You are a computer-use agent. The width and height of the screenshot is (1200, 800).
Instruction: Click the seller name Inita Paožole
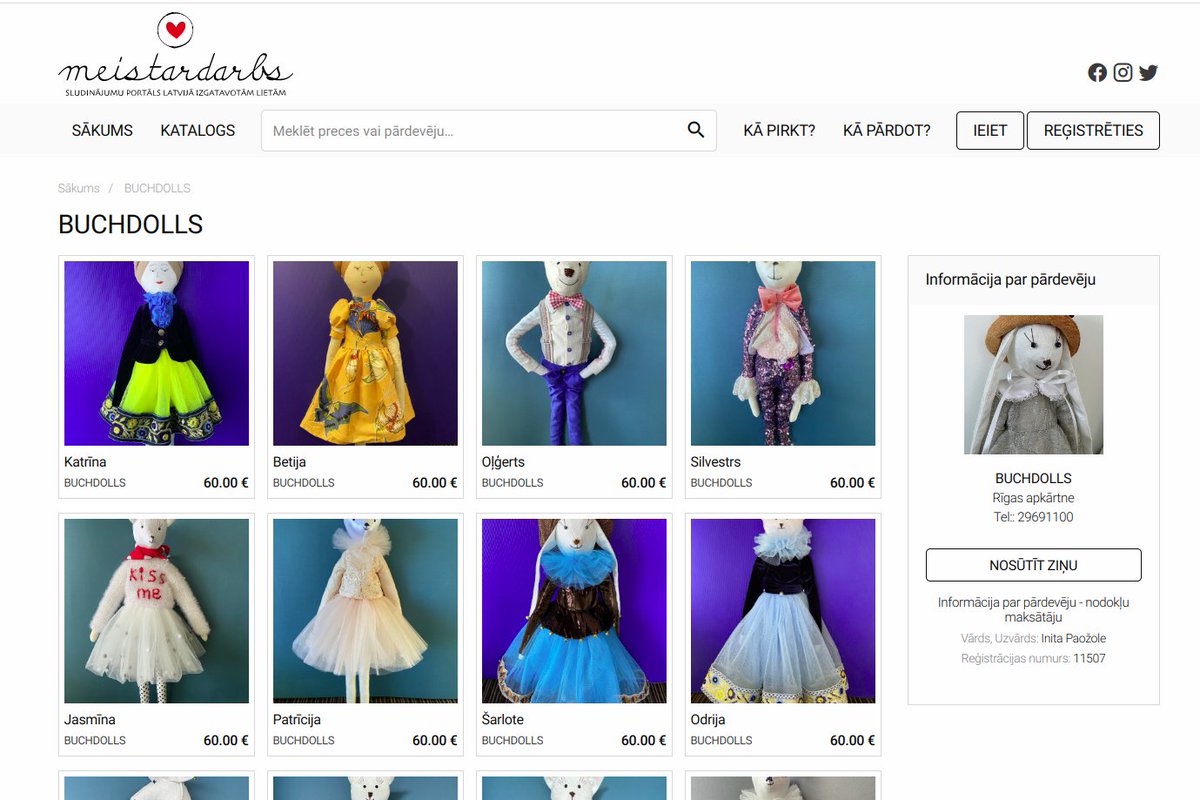tap(1073, 639)
